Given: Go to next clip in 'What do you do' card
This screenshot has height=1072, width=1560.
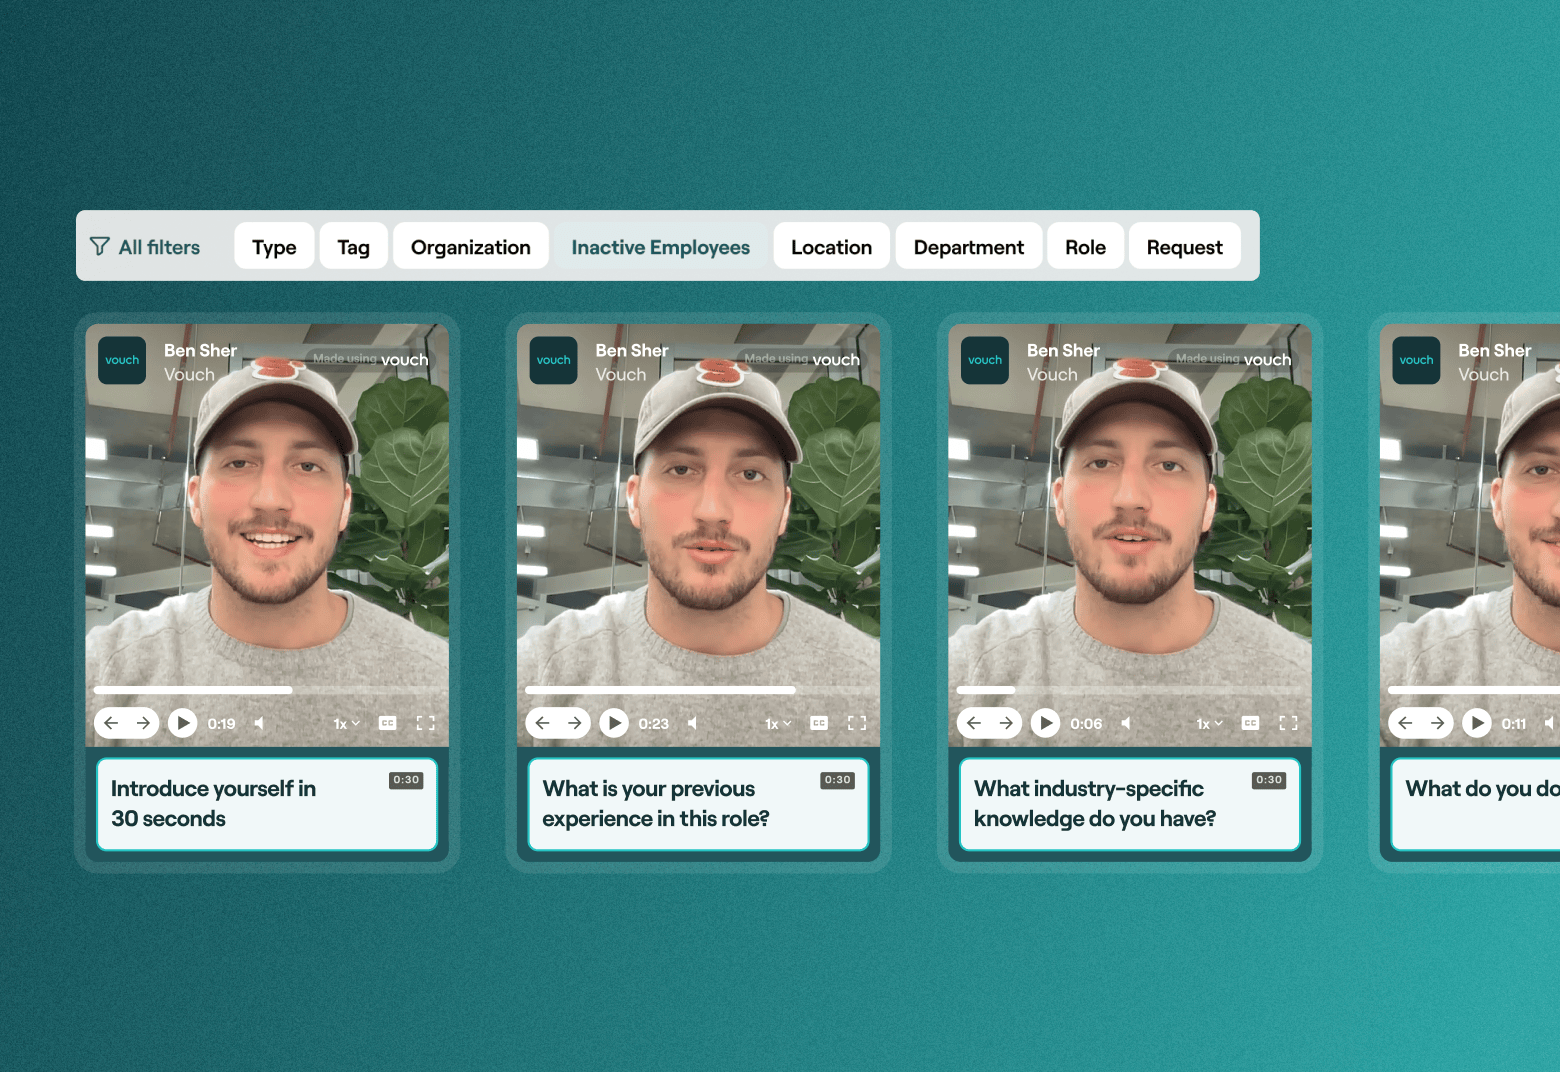Looking at the screenshot, I should coord(1437,723).
